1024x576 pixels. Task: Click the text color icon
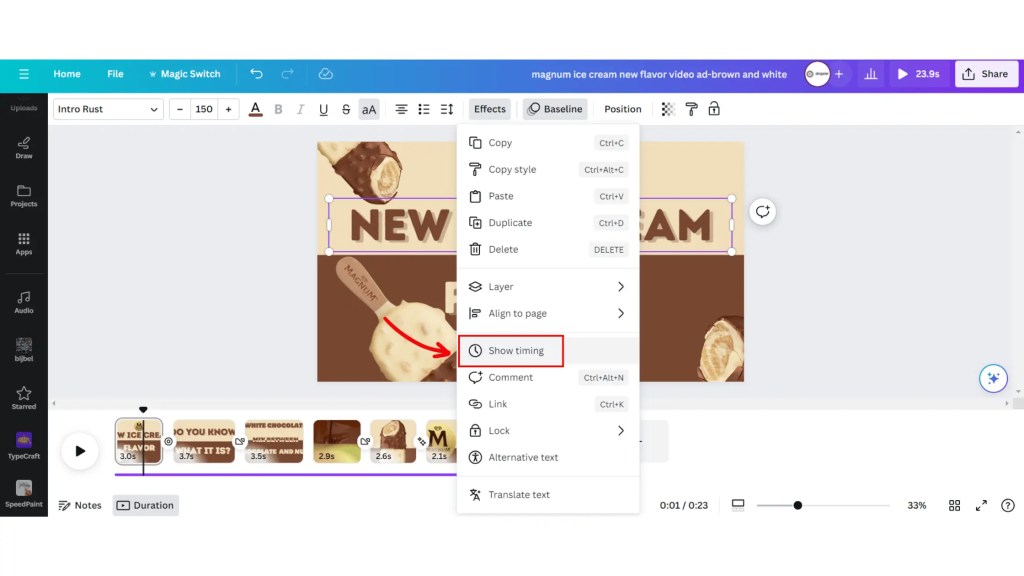click(255, 109)
